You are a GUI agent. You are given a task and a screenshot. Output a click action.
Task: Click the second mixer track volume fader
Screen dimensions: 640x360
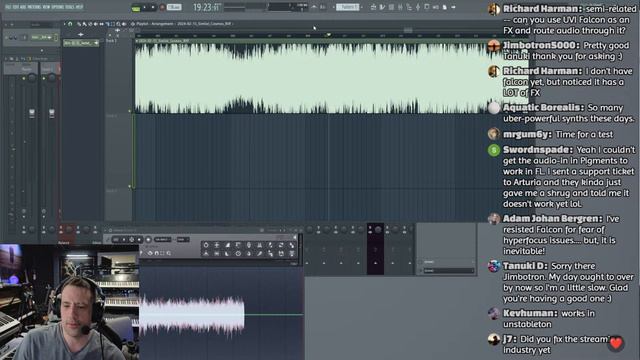click(51, 113)
